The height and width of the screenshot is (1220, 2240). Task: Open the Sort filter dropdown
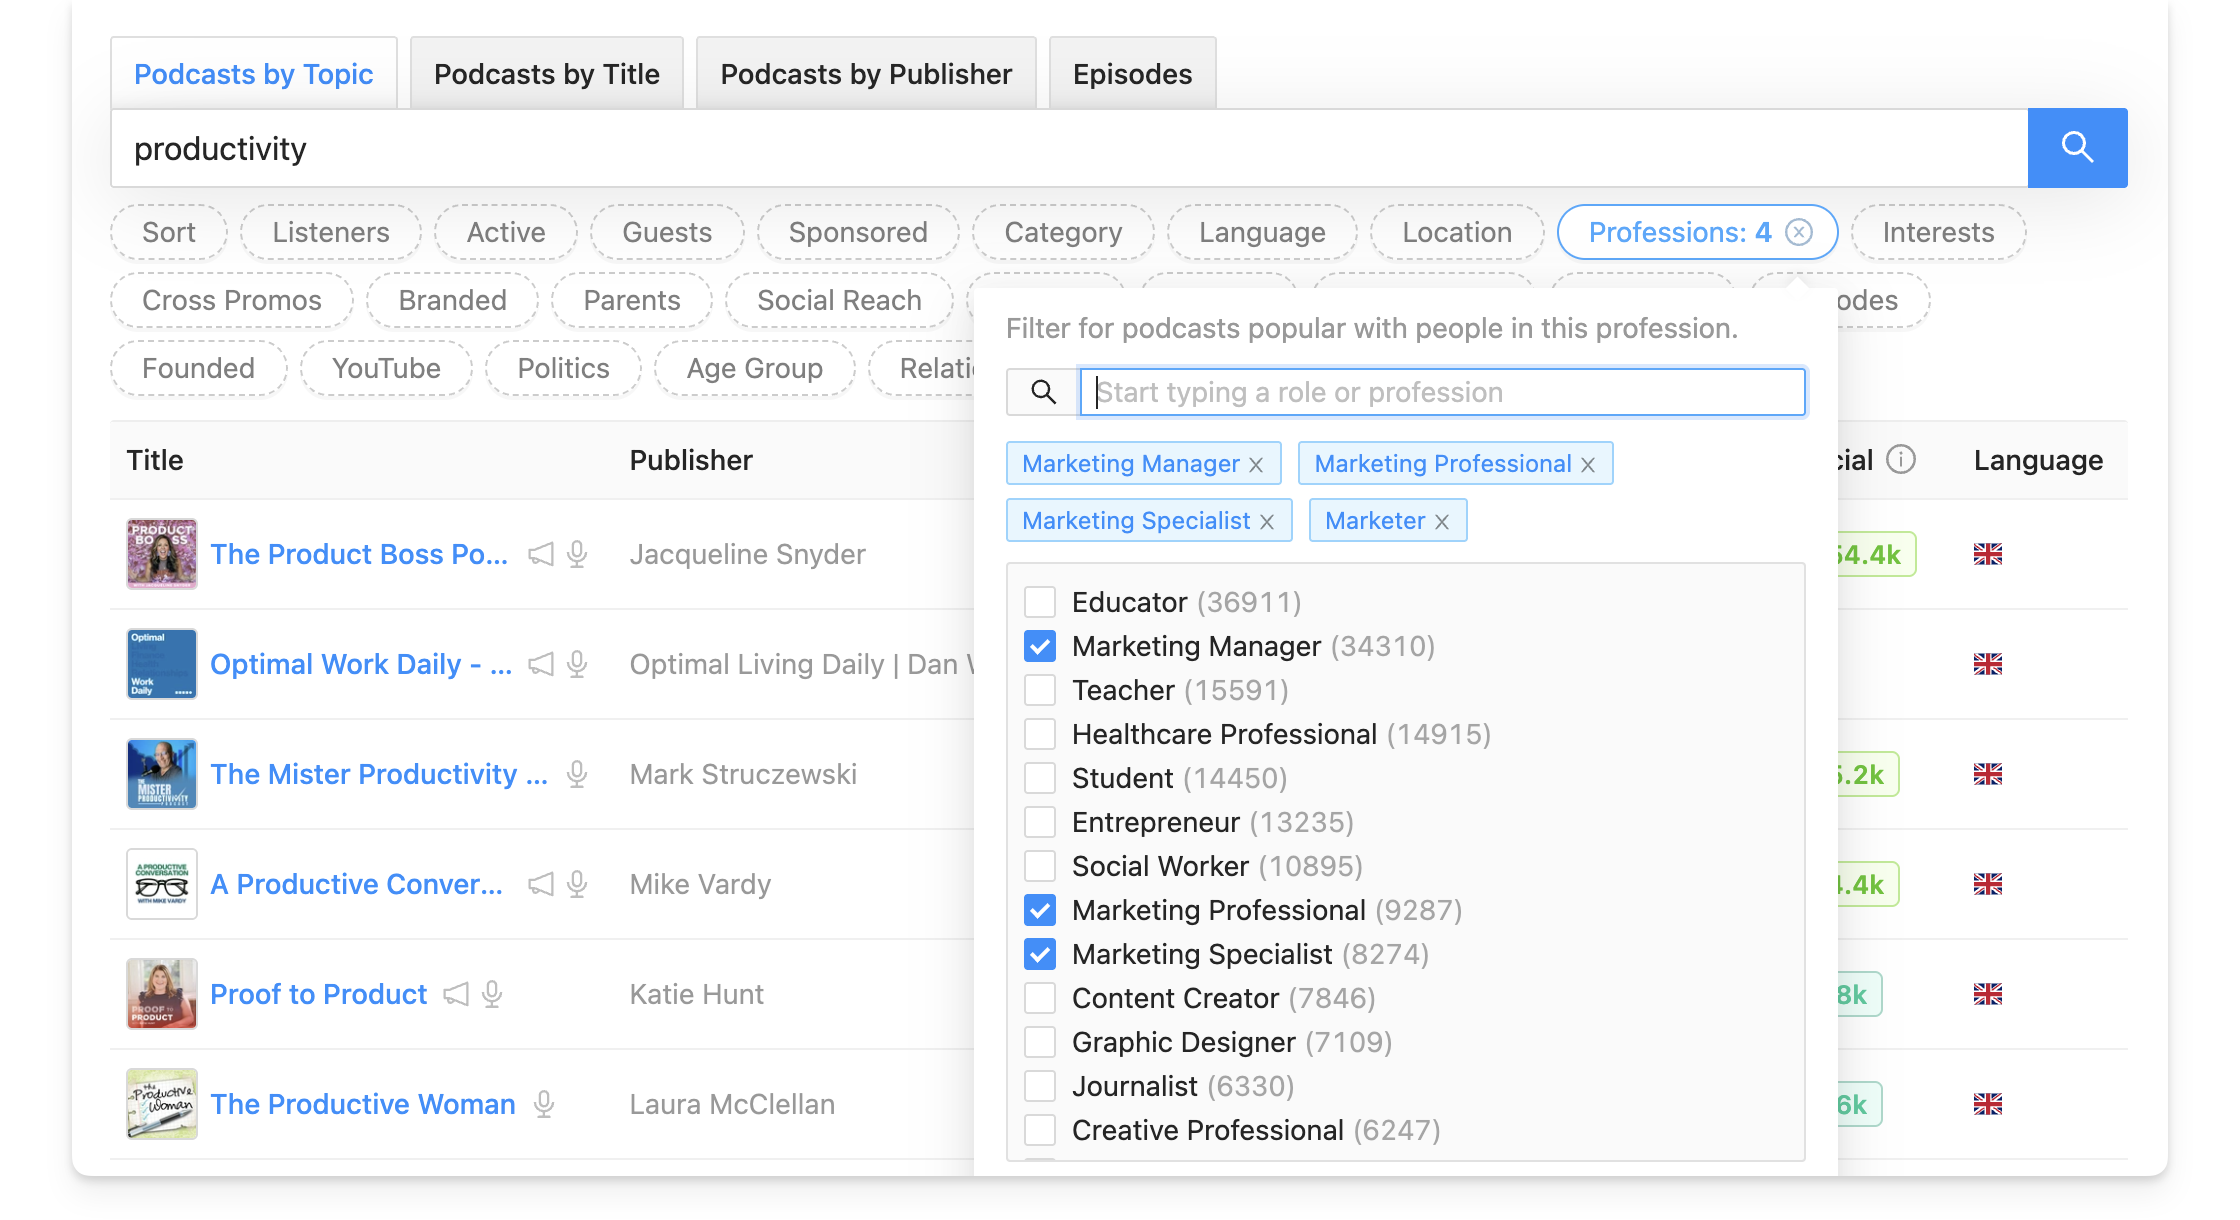pos(169,232)
